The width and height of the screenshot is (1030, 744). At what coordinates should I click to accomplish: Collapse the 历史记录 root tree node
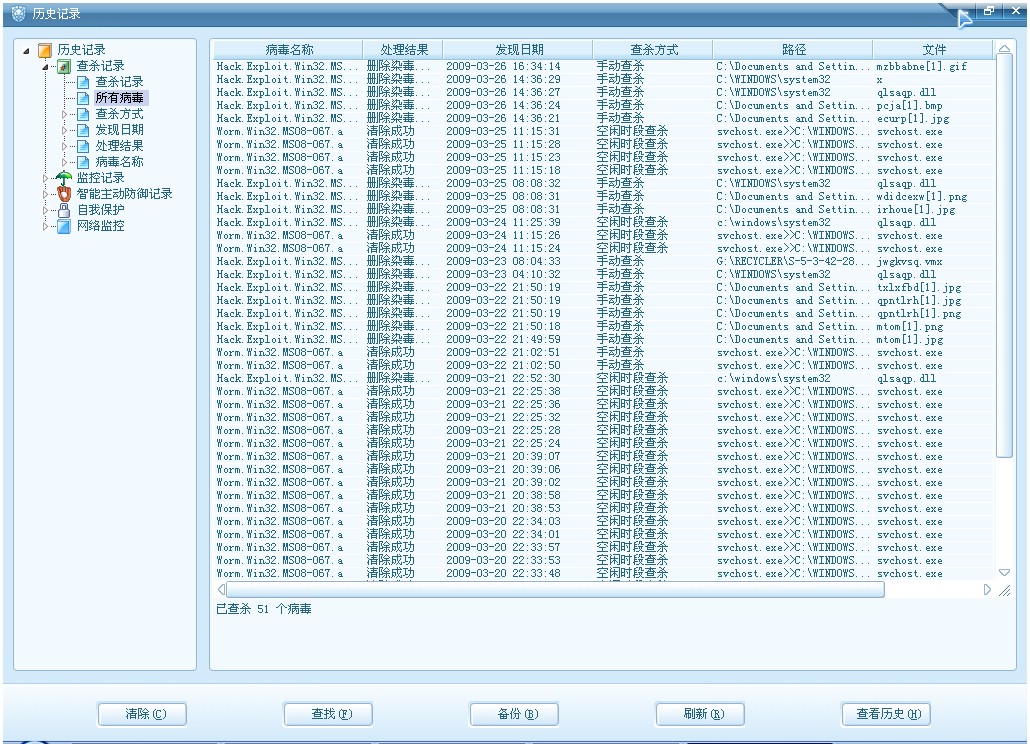(x=26, y=51)
